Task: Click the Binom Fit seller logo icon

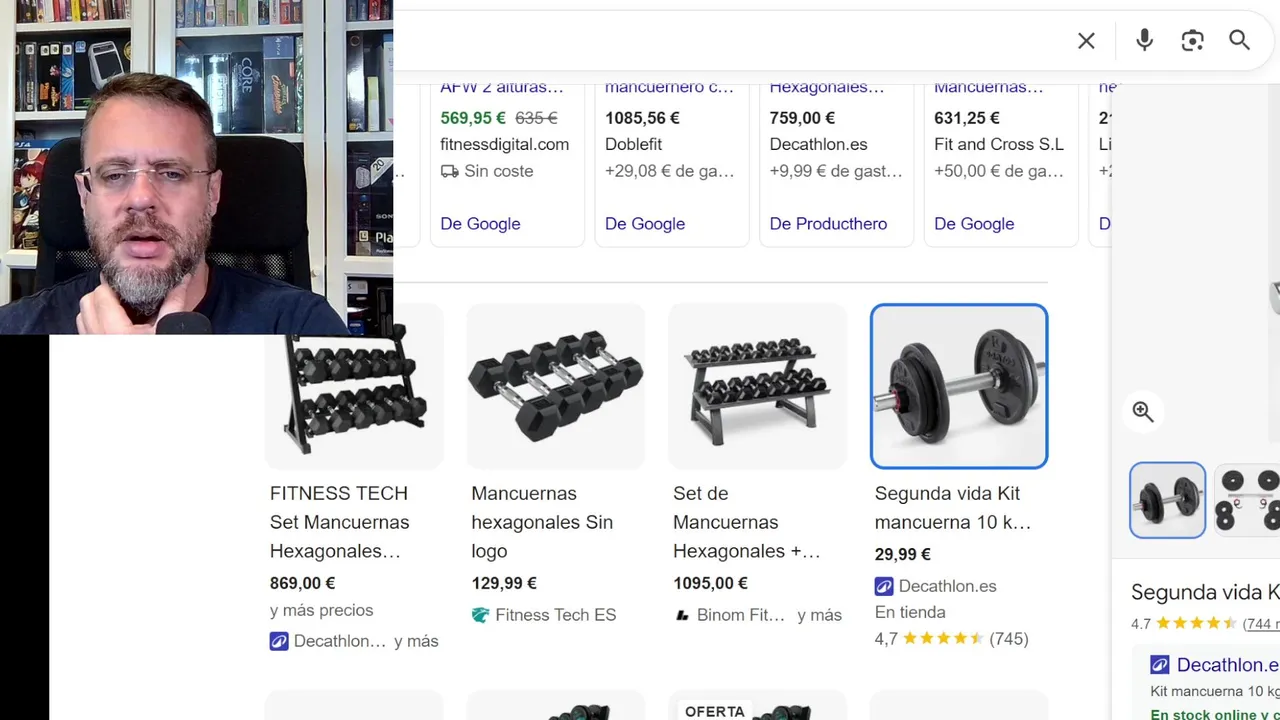Action: (x=682, y=615)
